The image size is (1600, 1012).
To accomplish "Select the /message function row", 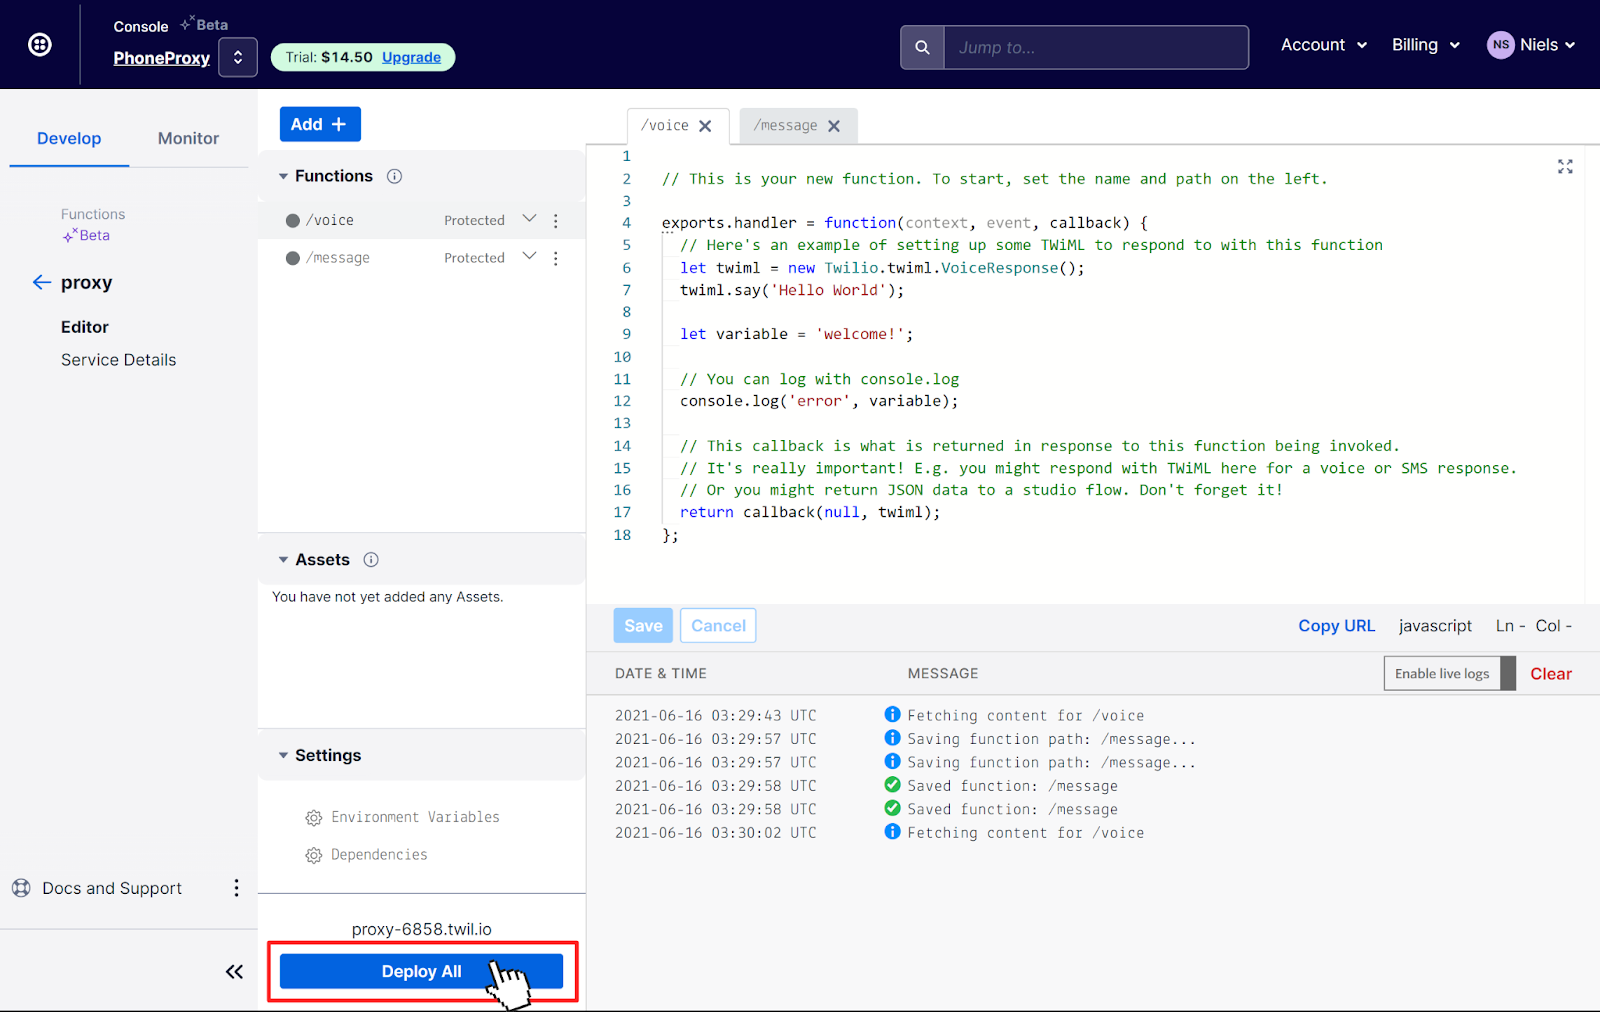I will pos(421,258).
